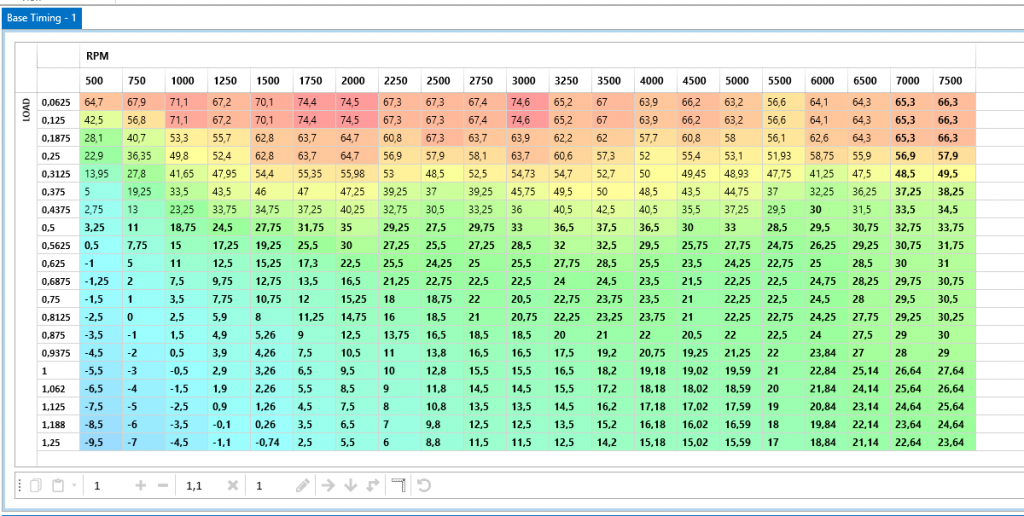Click the Paste clipboard icon

tap(59, 486)
